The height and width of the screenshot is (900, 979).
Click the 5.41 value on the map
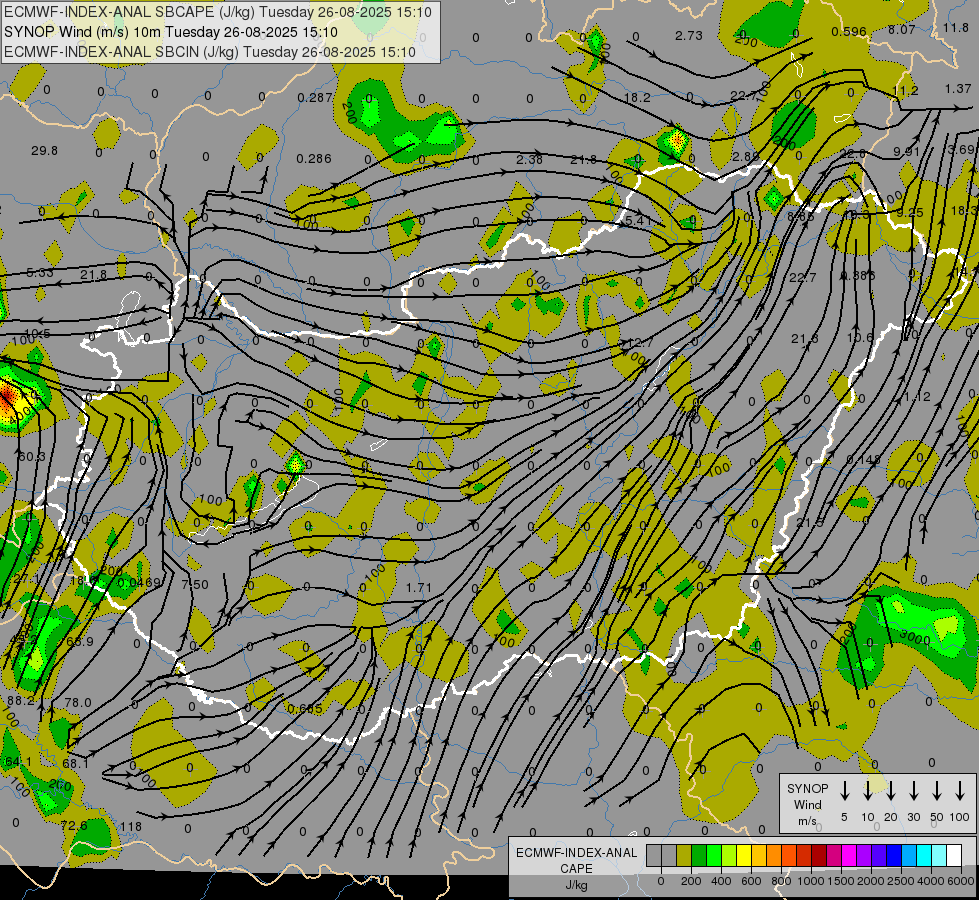pyautogui.click(x=638, y=220)
